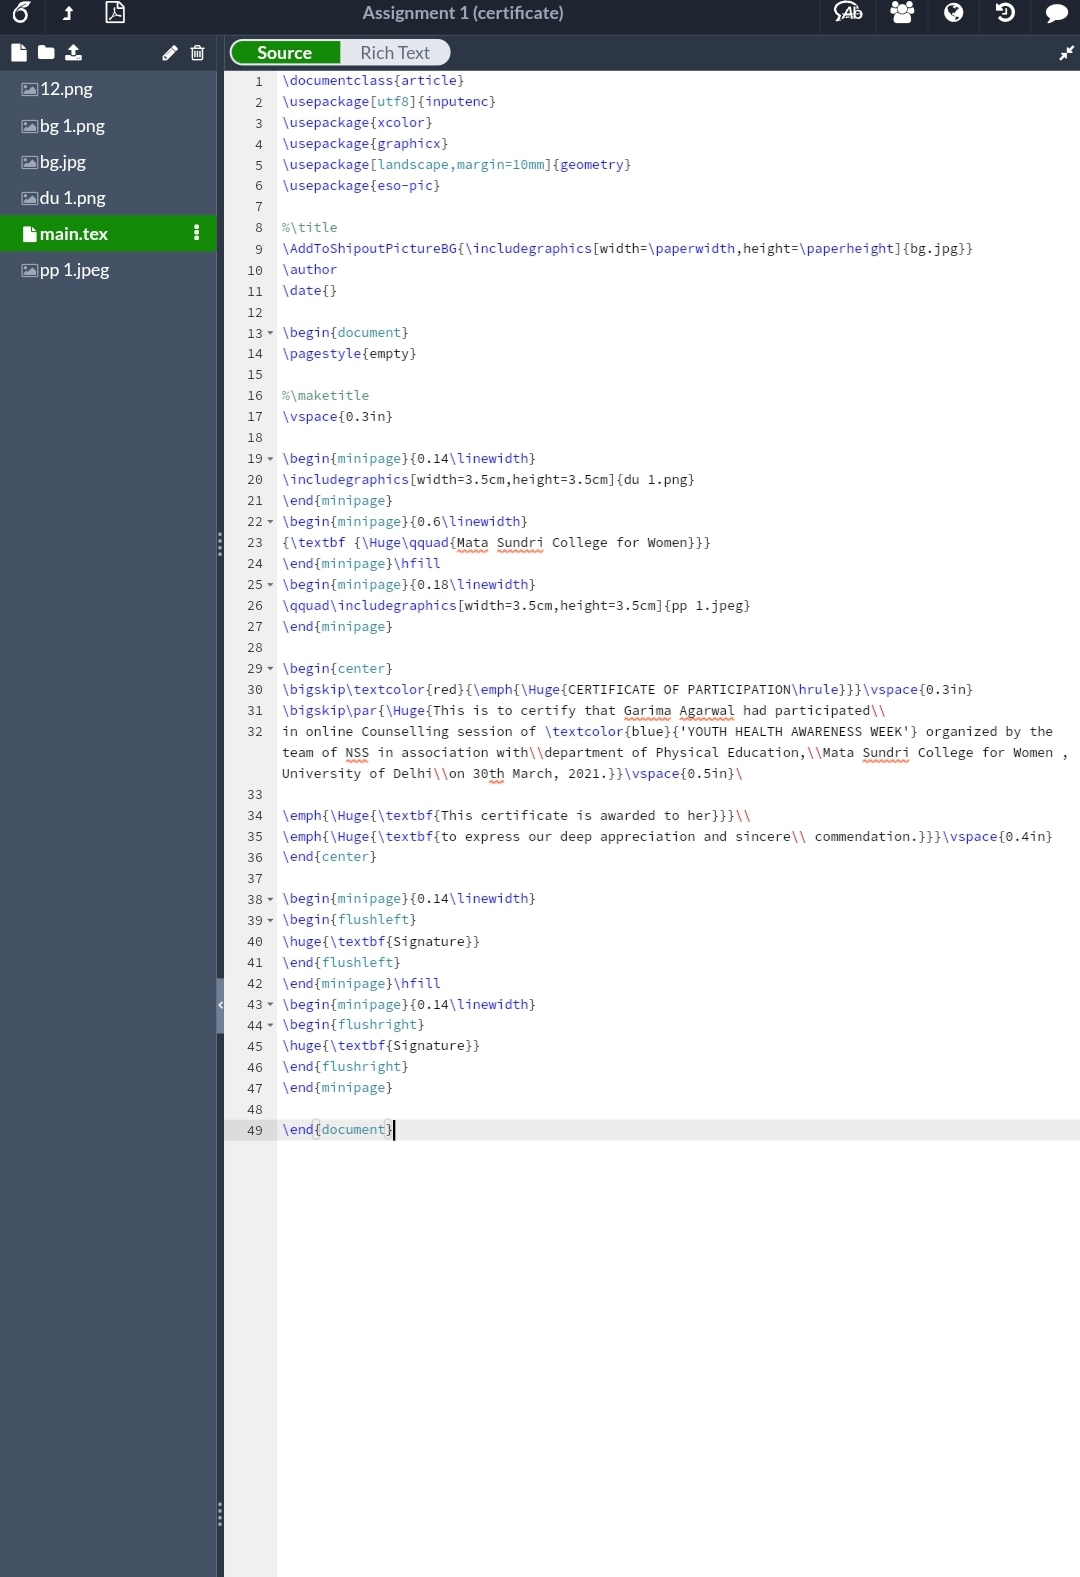Image resolution: width=1080 pixels, height=1577 pixels.
Task: Create a new folder icon
Action: tap(46, 53)
